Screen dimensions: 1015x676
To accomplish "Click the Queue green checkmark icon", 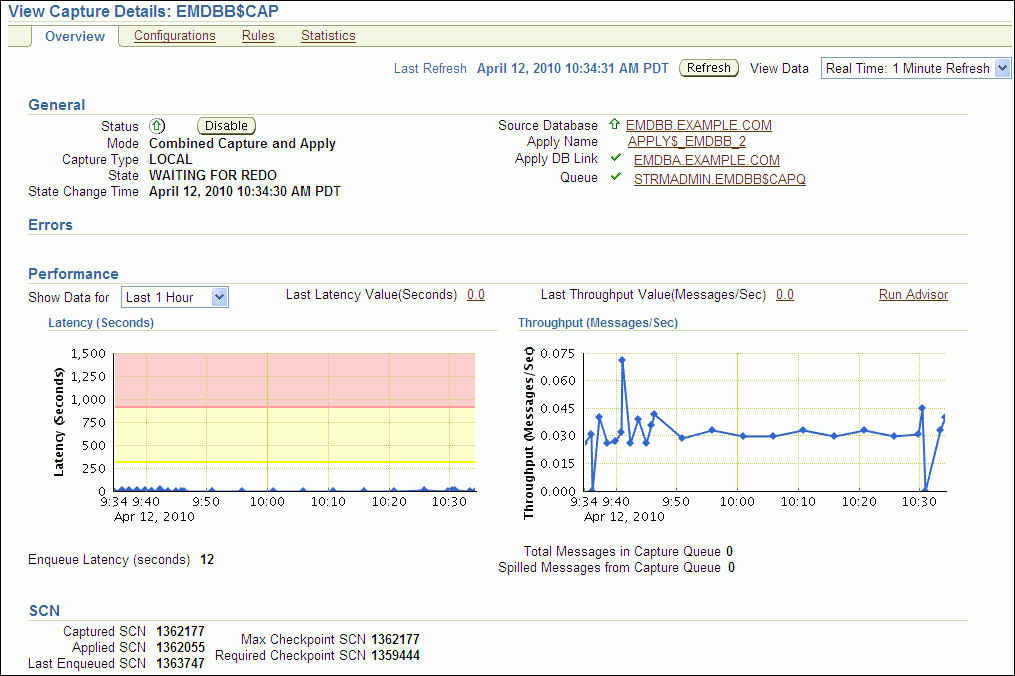I will pos(616,178).
